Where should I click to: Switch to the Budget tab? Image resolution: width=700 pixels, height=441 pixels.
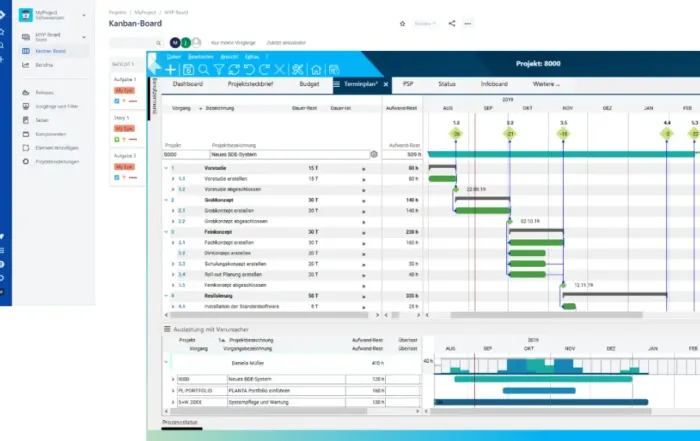coord(309,84)
